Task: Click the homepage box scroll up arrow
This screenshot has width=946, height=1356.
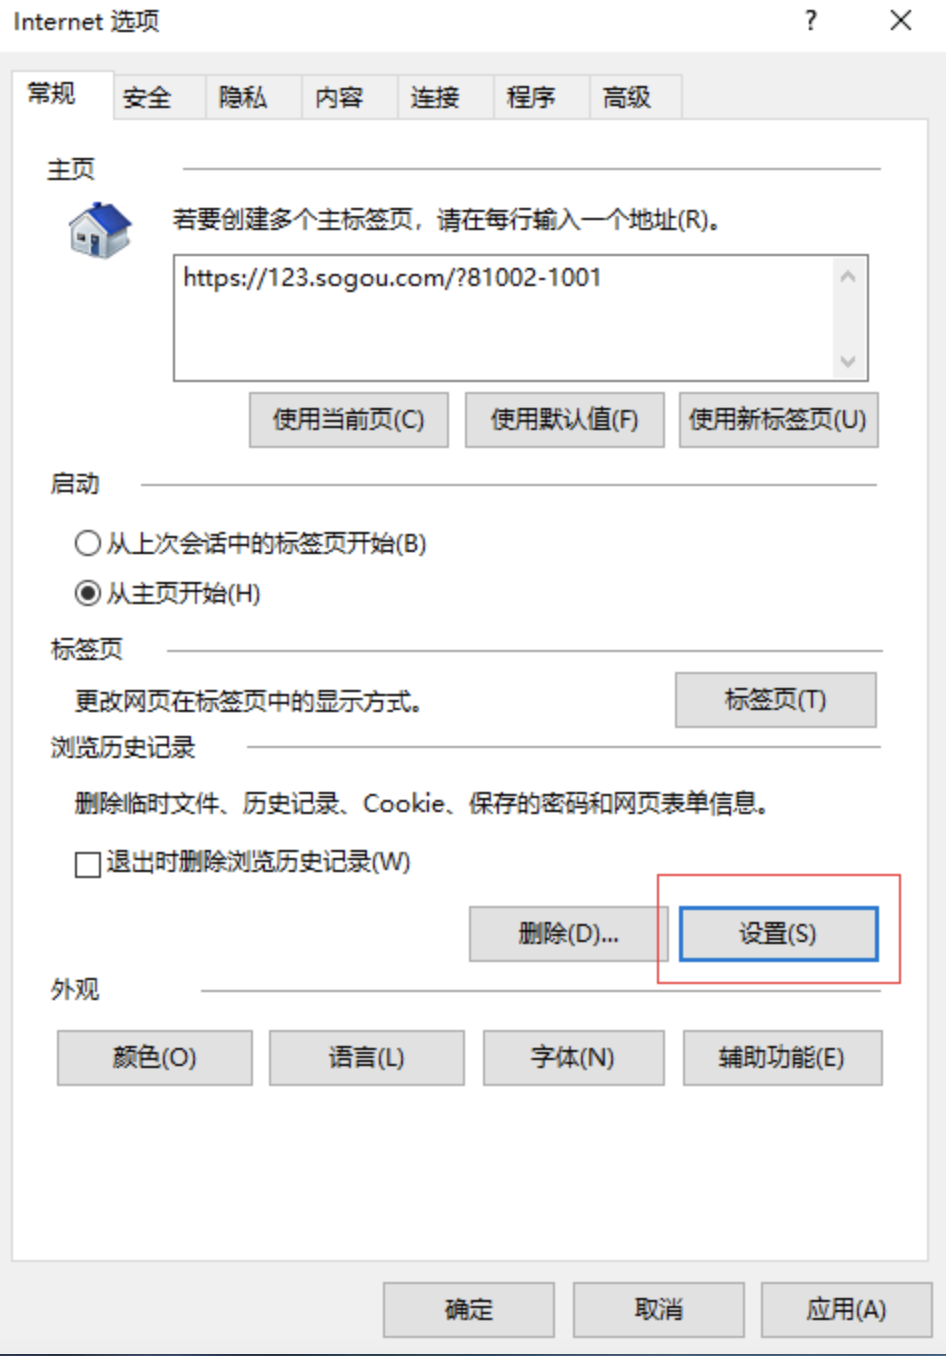Action: click(x=848, y=277)
